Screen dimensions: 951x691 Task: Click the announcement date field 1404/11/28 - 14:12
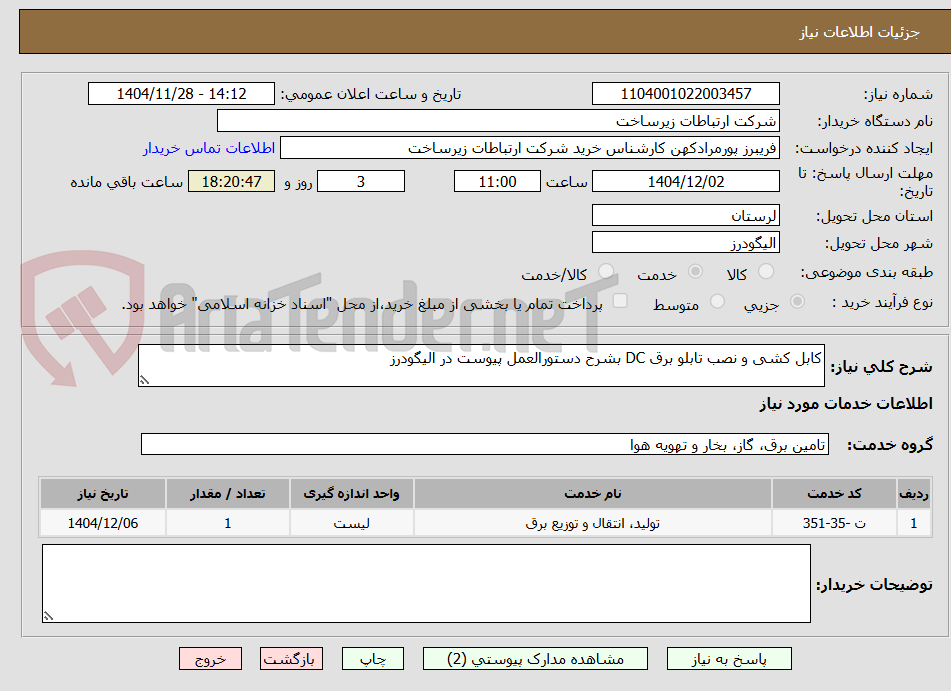[181, 94]
